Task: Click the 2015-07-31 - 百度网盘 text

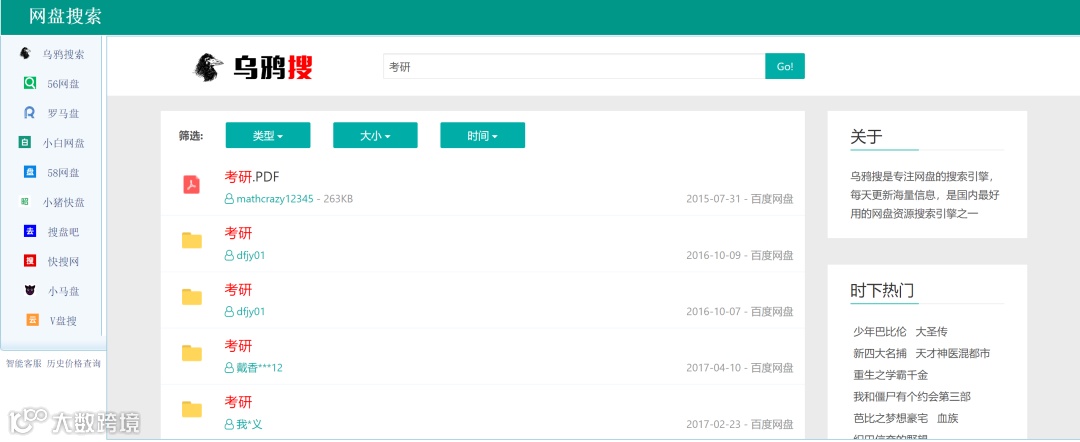Action: point(740,199)
